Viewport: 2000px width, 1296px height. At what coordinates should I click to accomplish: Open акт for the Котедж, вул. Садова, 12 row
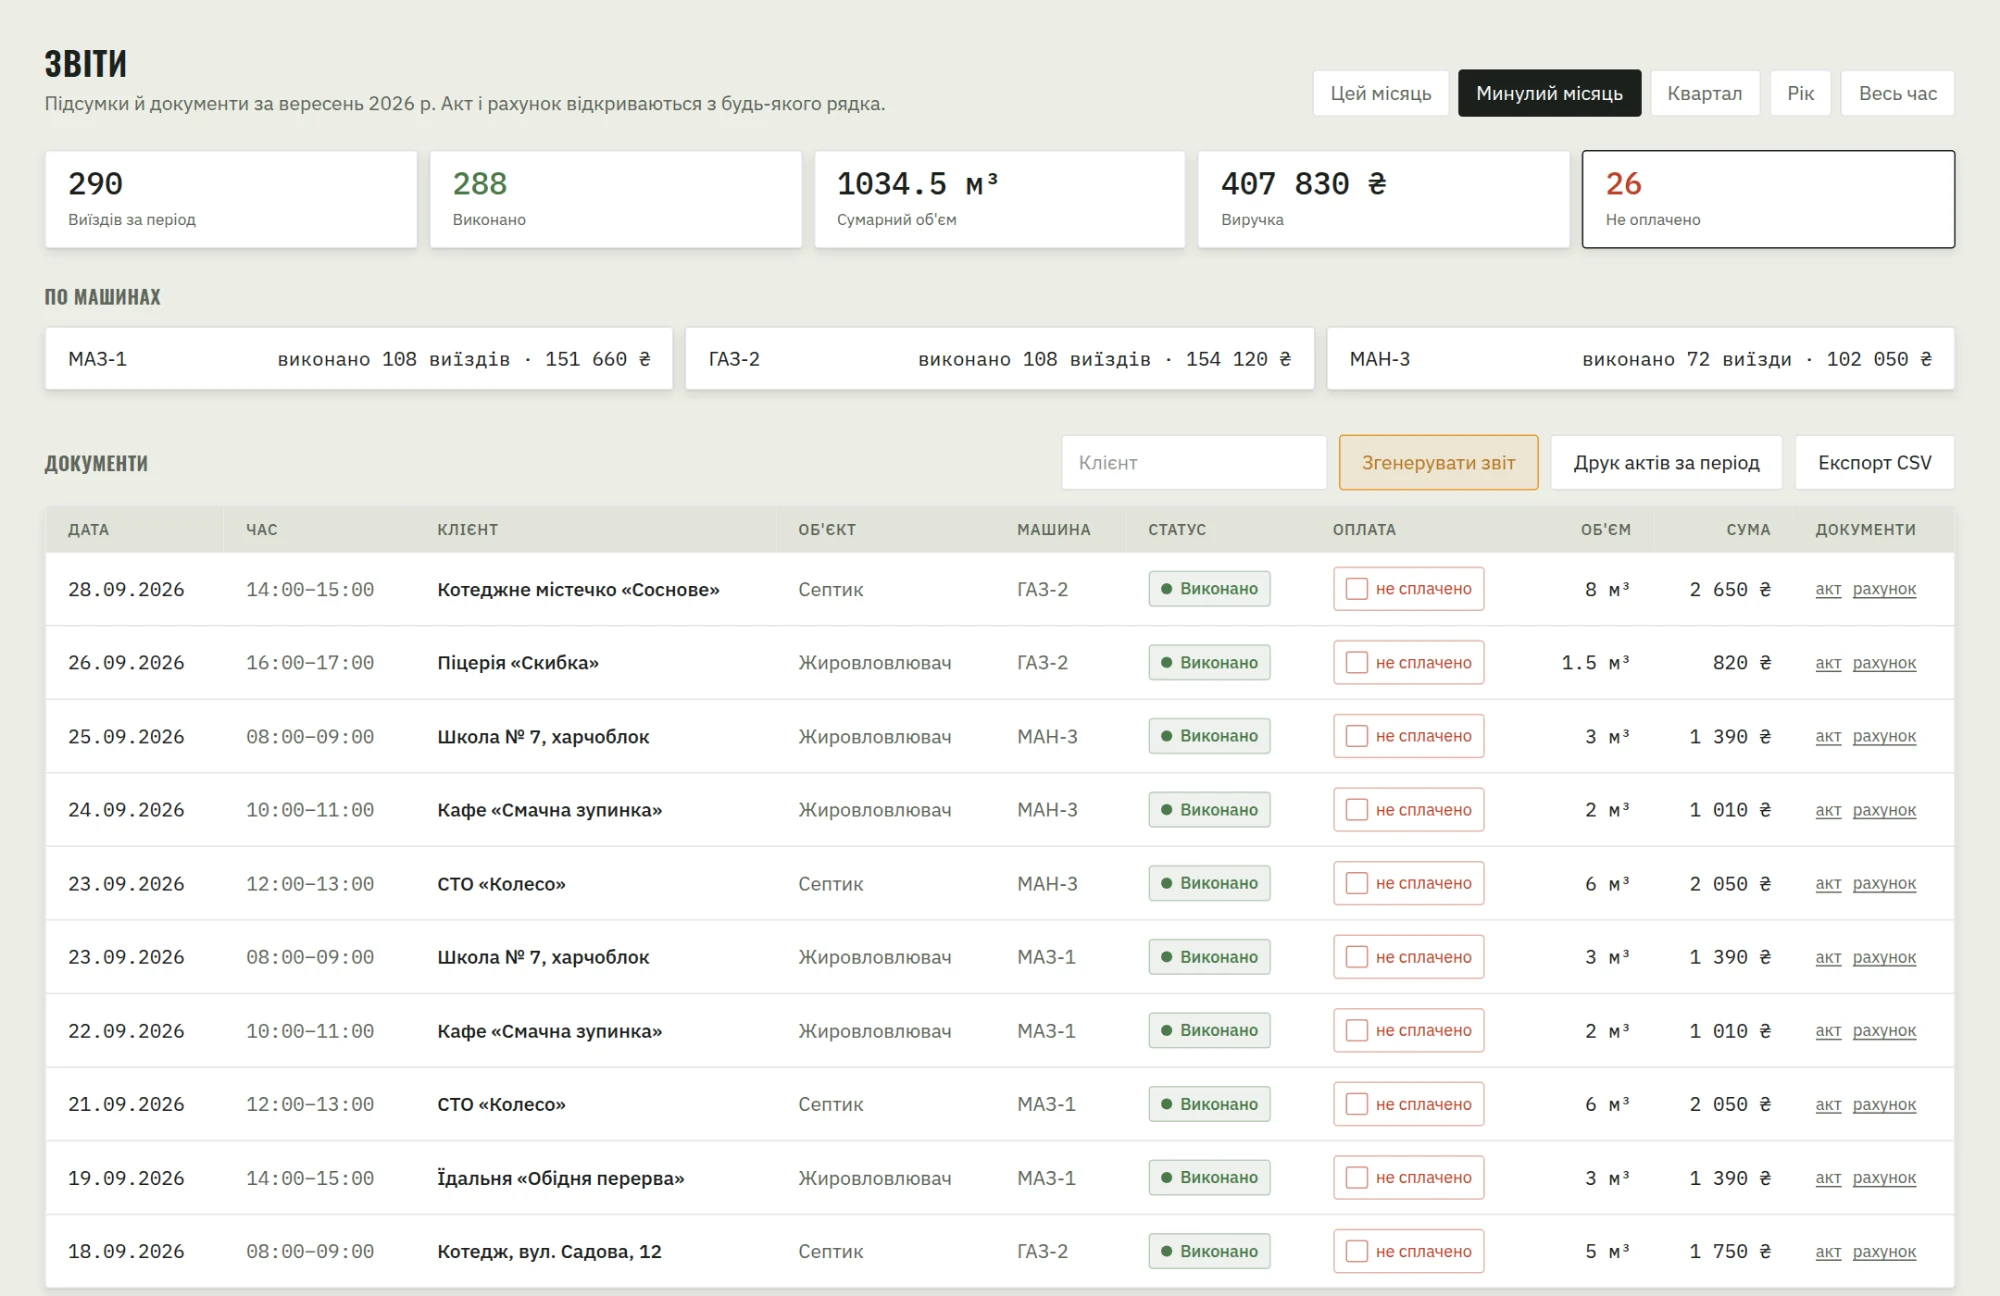point(1828,1251)
